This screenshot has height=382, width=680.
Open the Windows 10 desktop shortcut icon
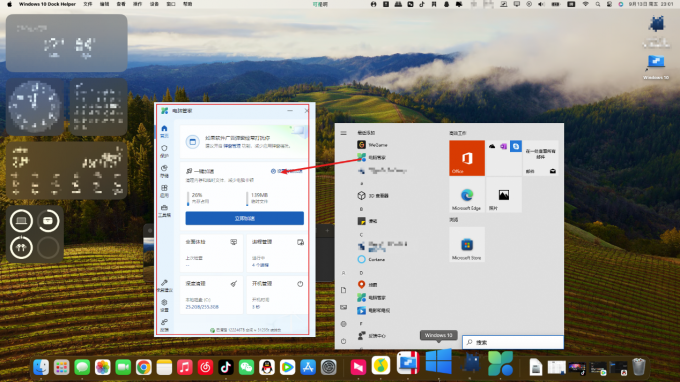pos(656,67)
